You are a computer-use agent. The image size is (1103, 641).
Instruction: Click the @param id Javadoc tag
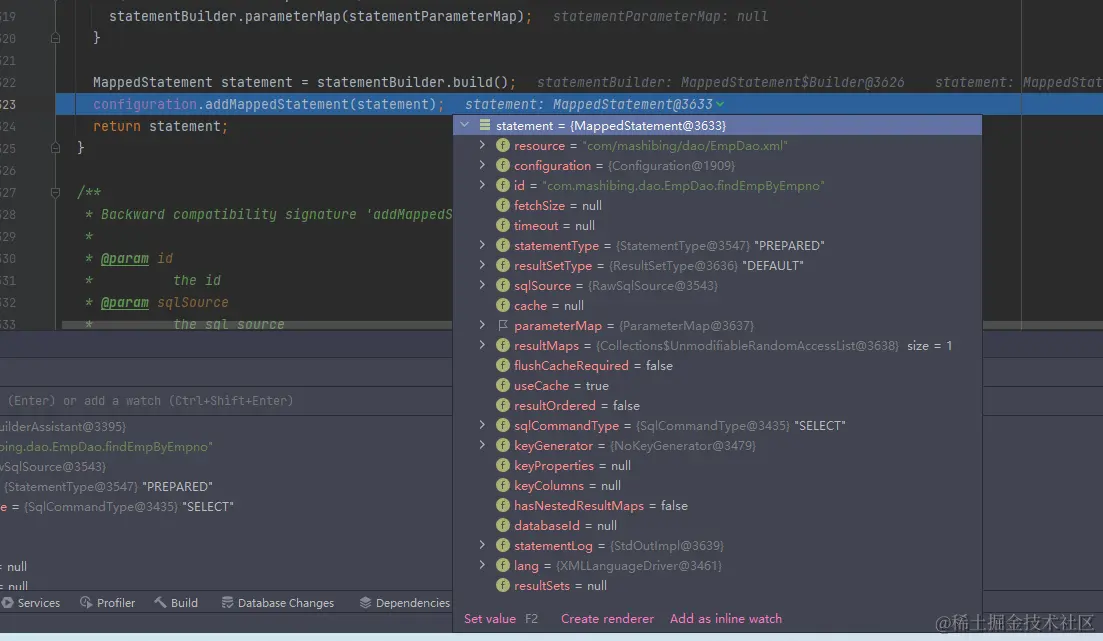pyautogui.click(x=125, y=258)
